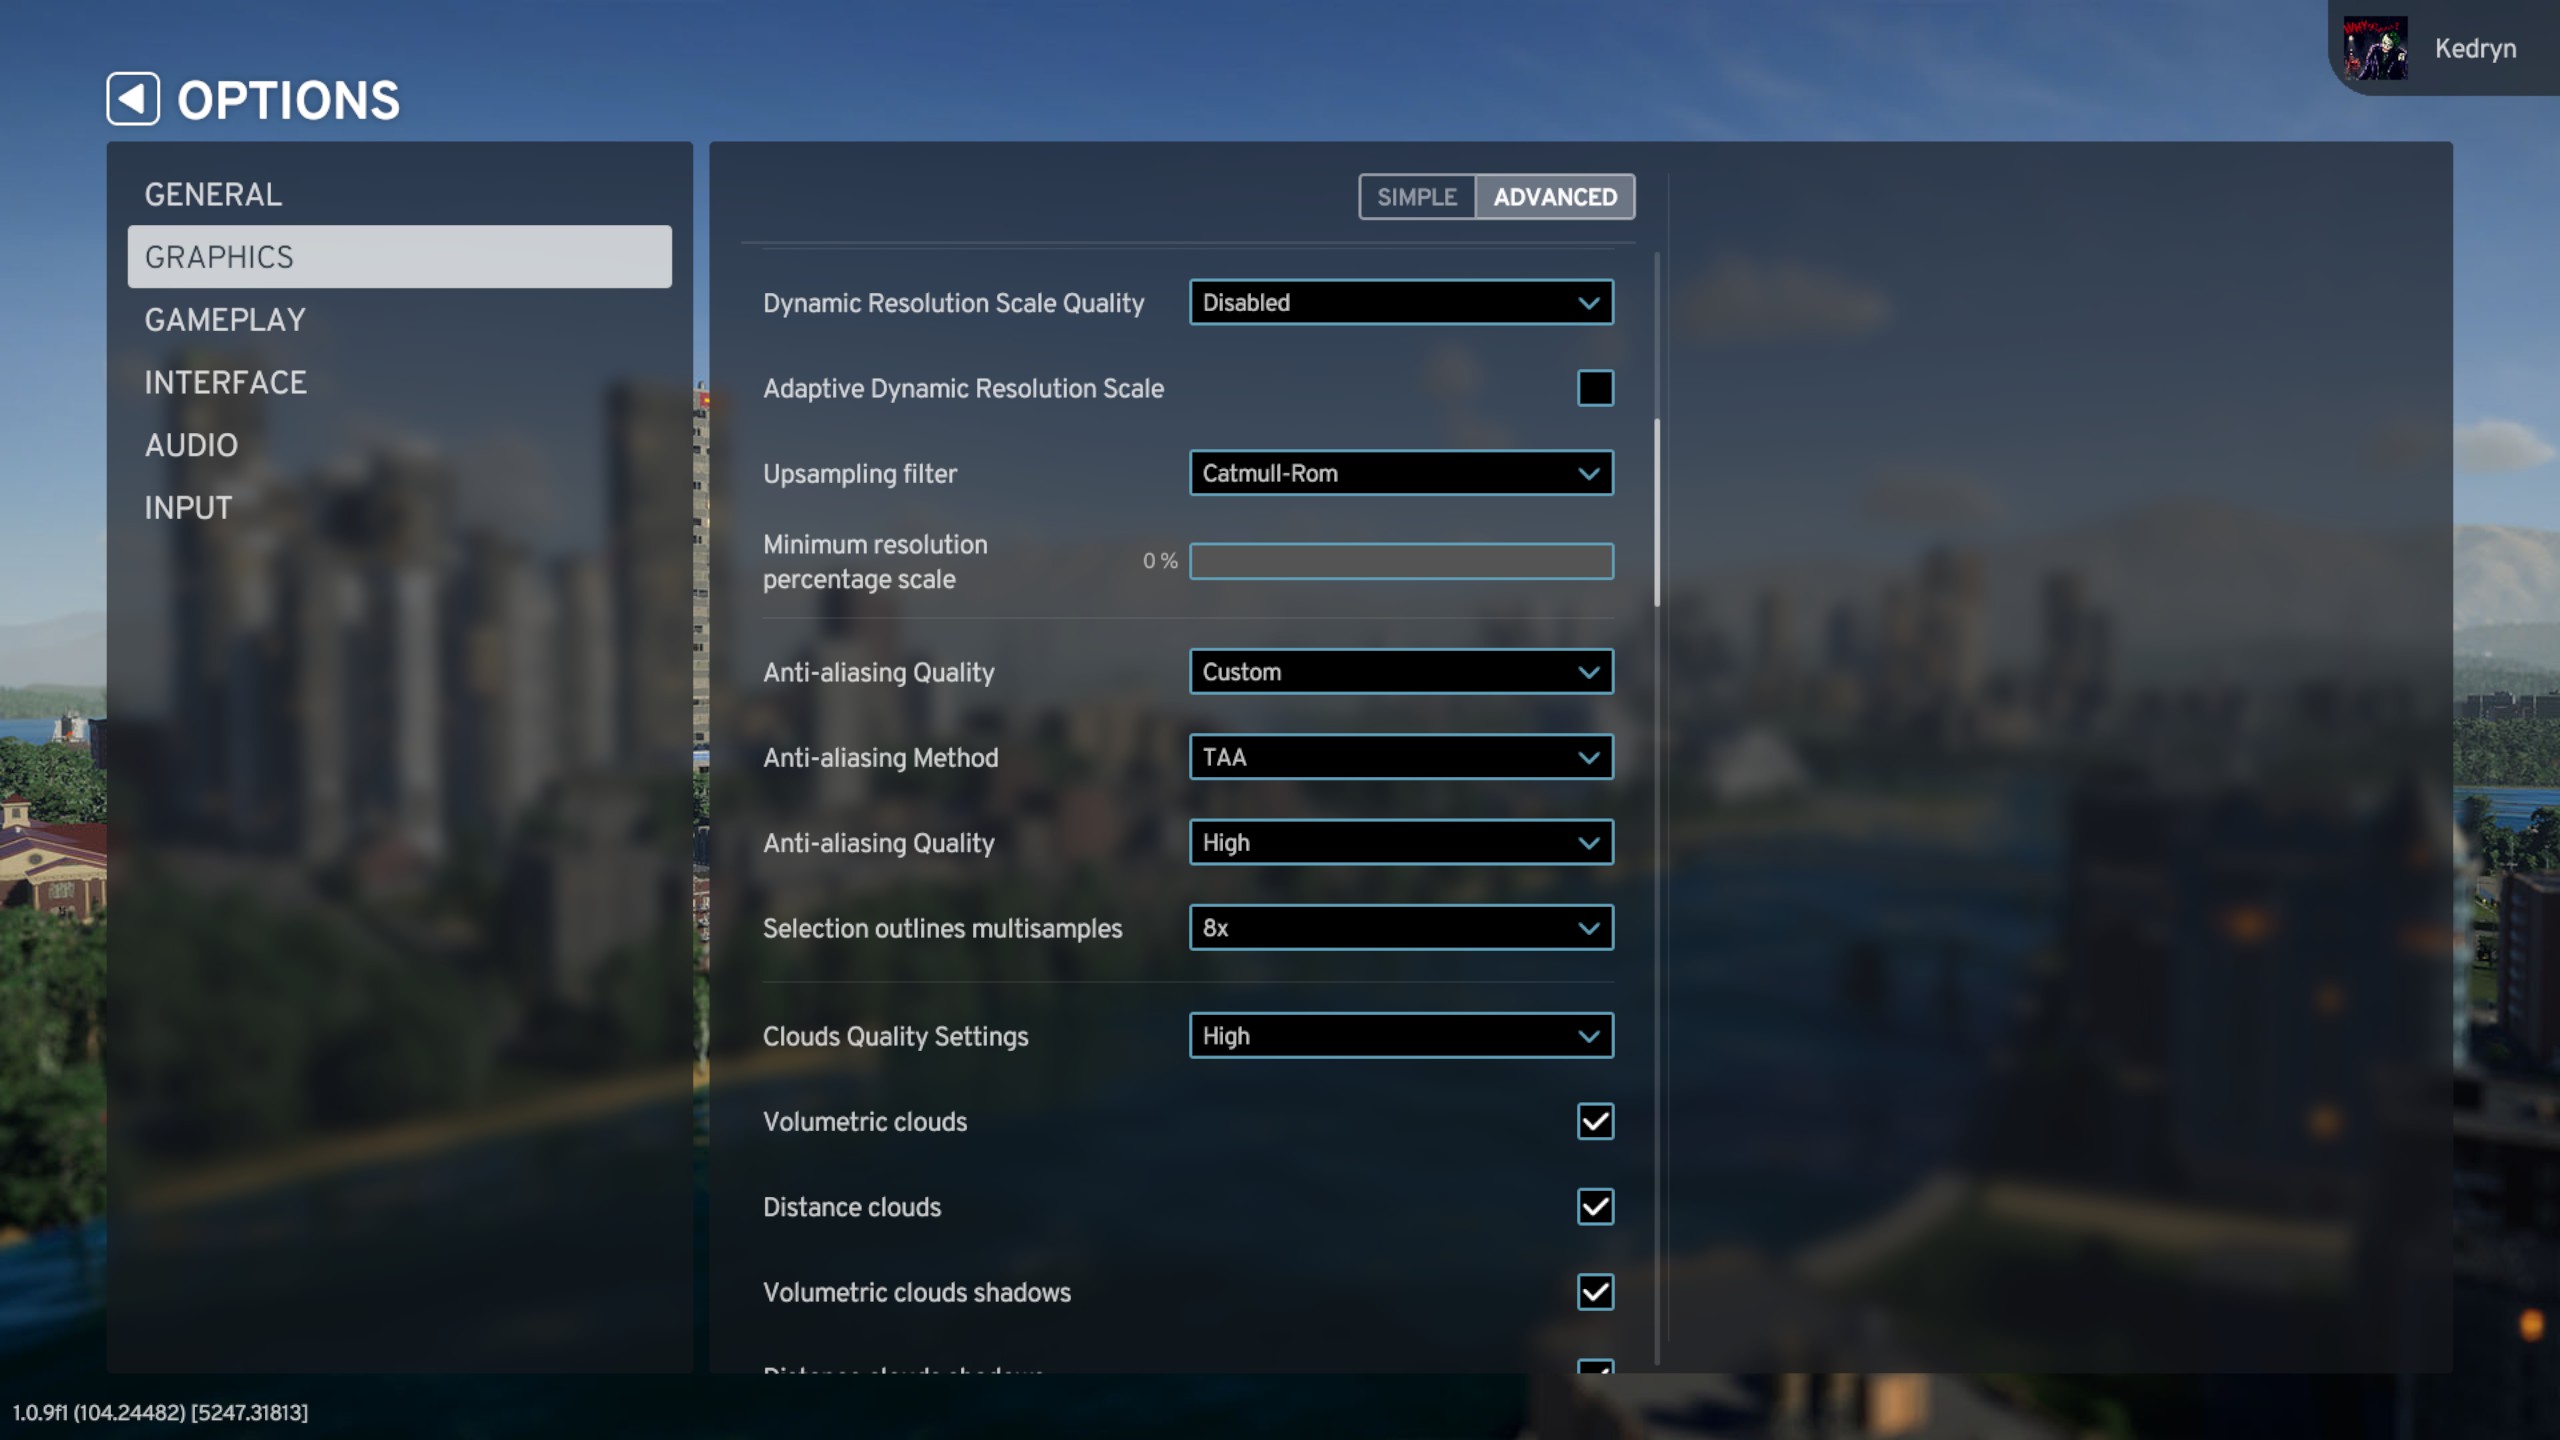Expand the Clouds Quality Settings dropdown
The image size is (2560, 1440).
pos(1400,1036)
